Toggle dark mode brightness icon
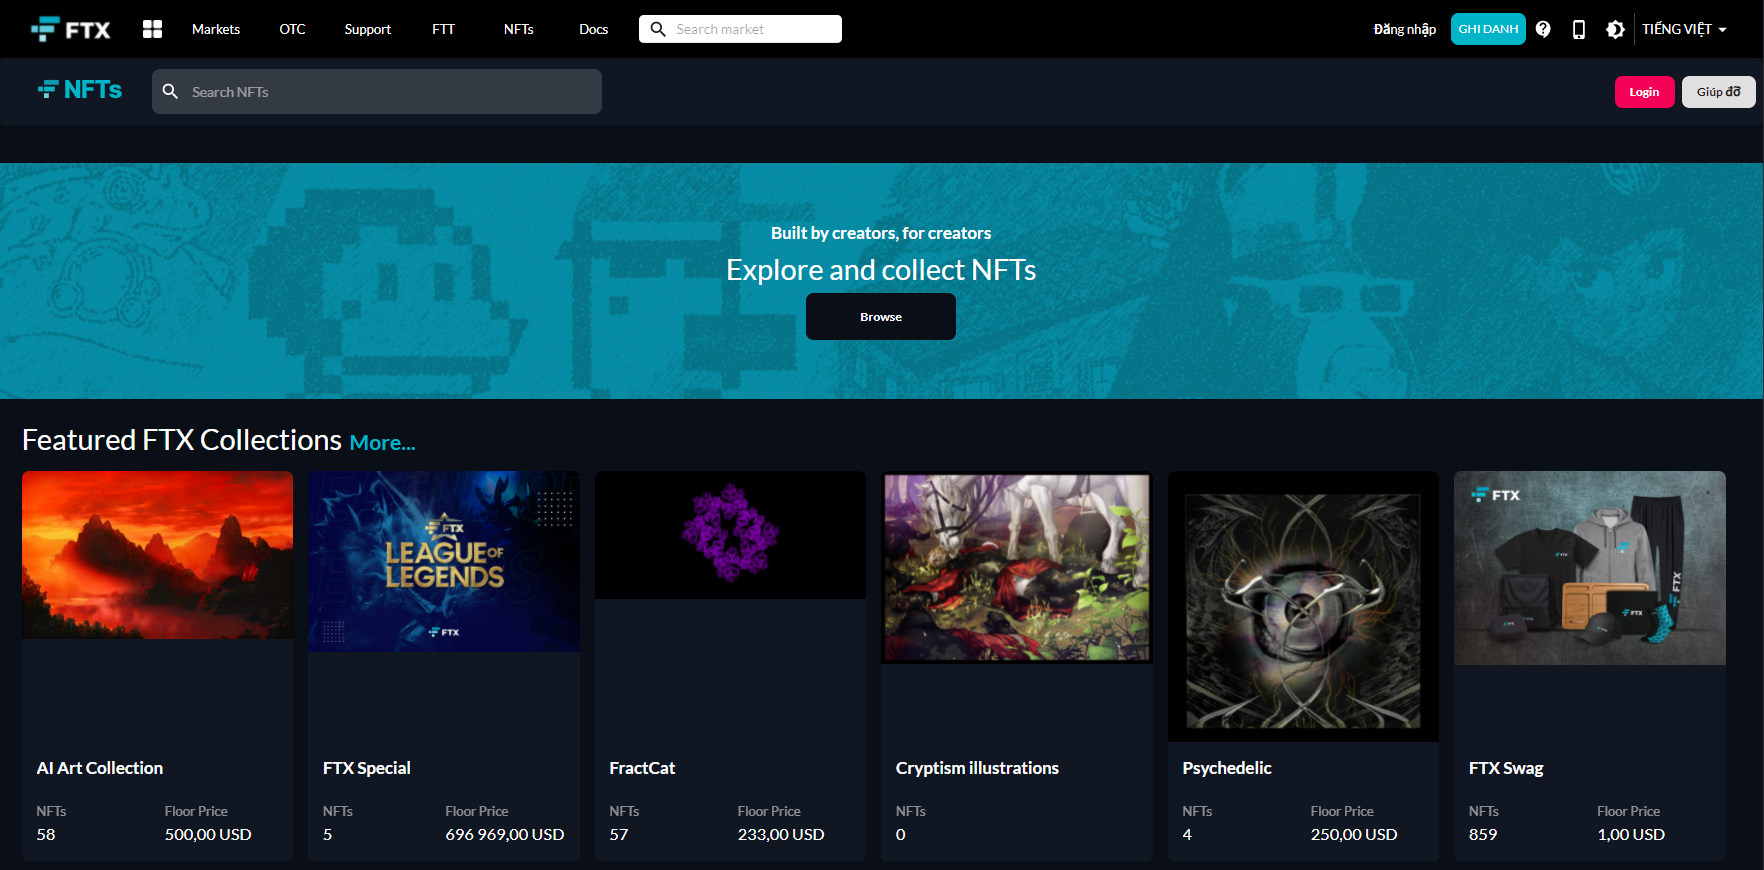Viewport: 1764px width, 870px height. pyautogui.click(x=1615, y=29)
